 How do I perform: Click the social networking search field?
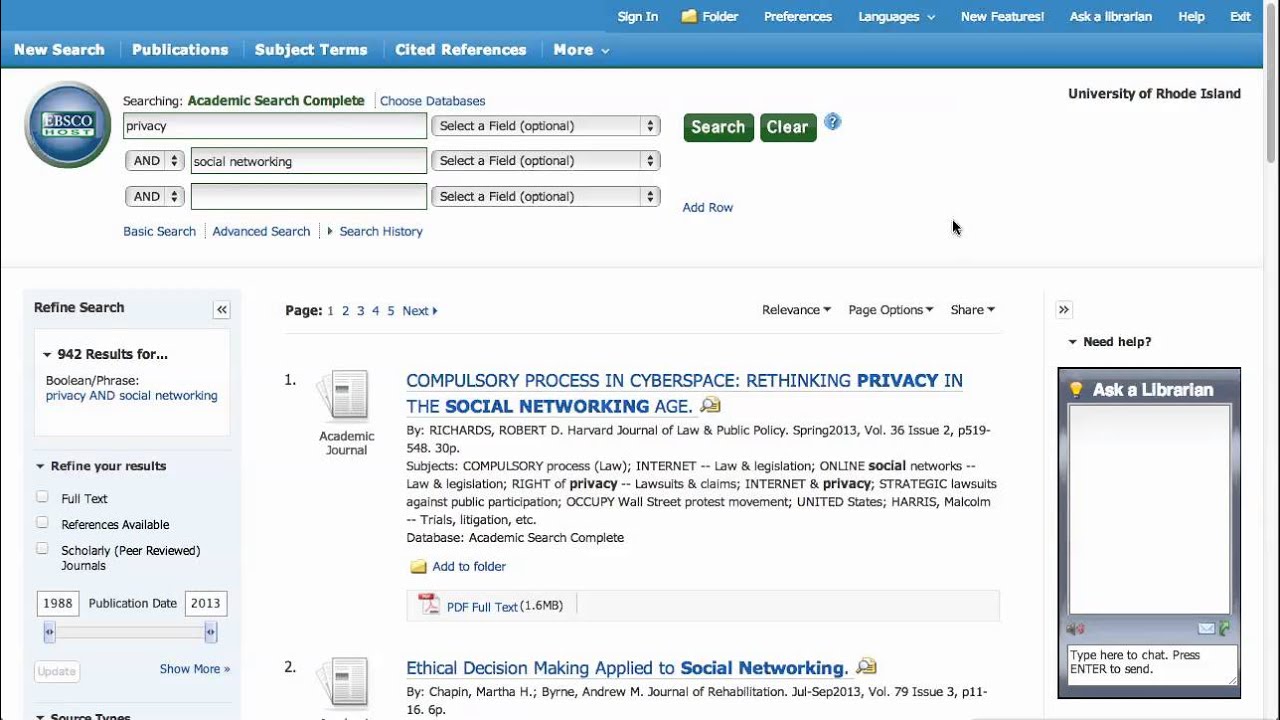point(309,161)
